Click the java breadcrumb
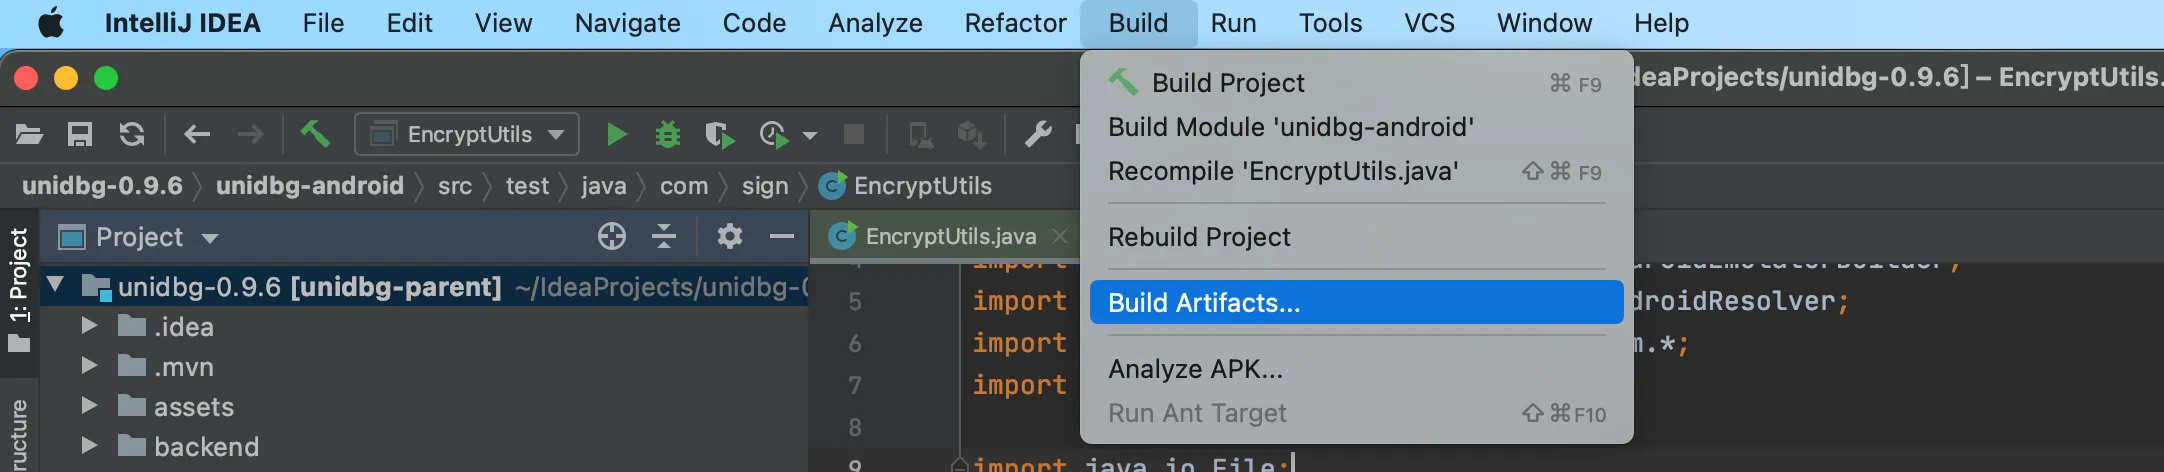The width and height of the screenshot is (2164, 472). pyautogui.click(x=604, y=186)
